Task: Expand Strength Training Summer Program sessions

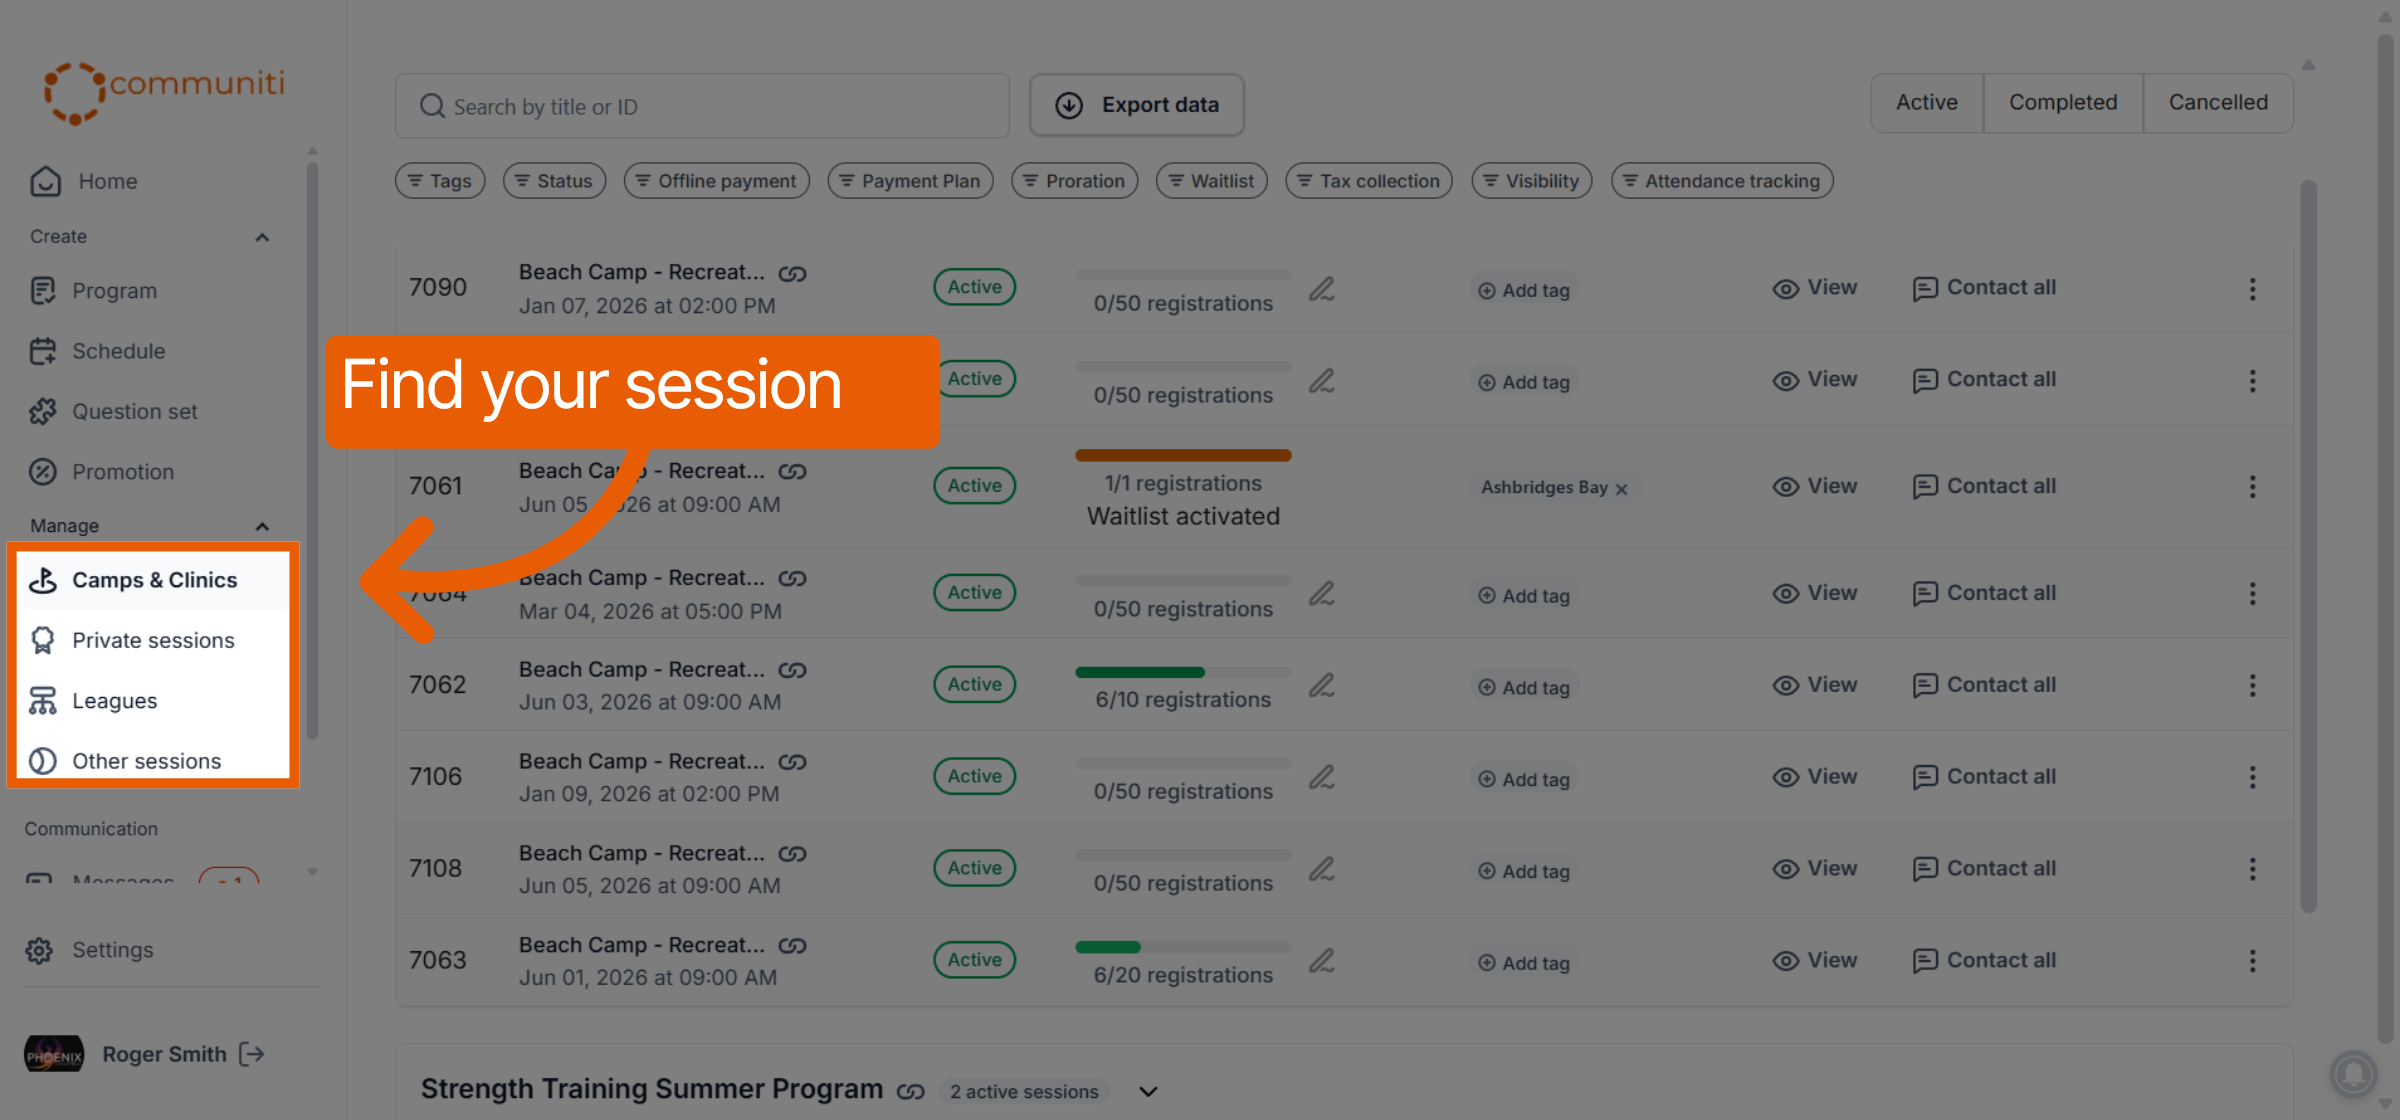Action: tap(1148, 1092)
